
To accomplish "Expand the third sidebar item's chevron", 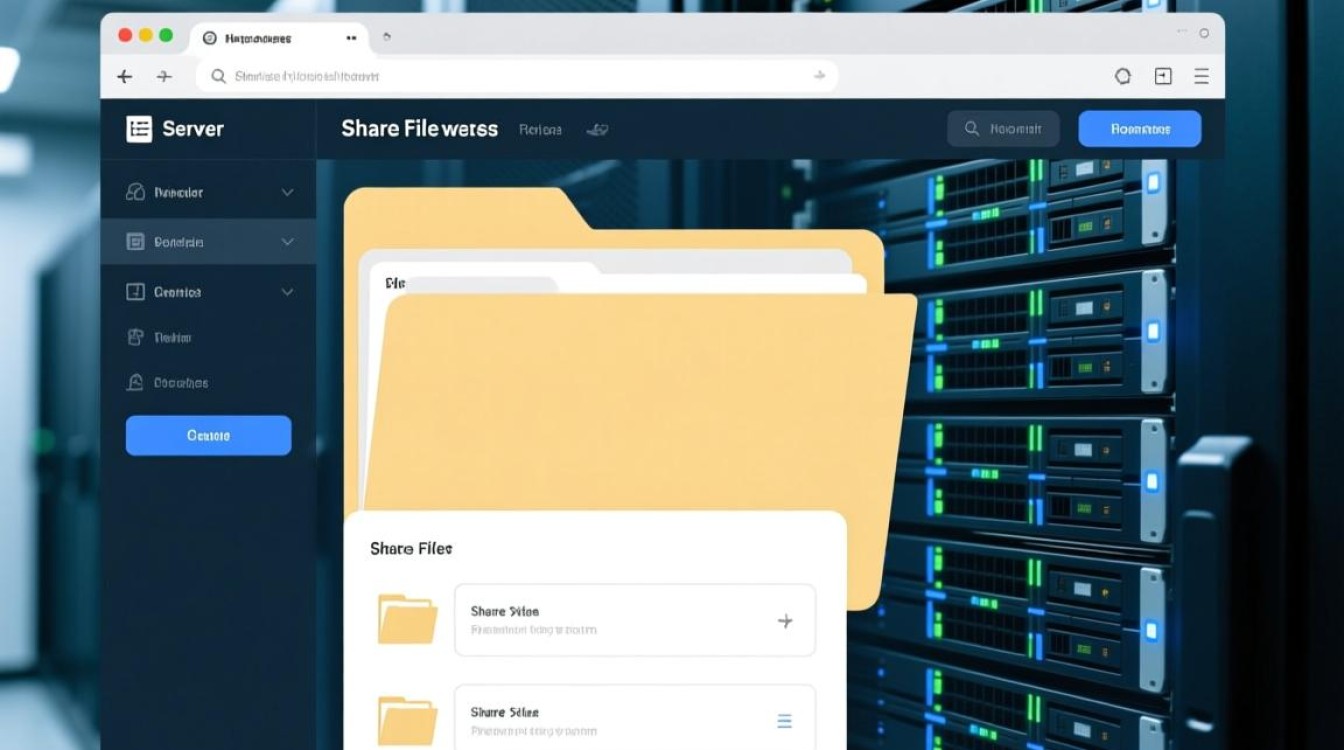I will [287, 292].
